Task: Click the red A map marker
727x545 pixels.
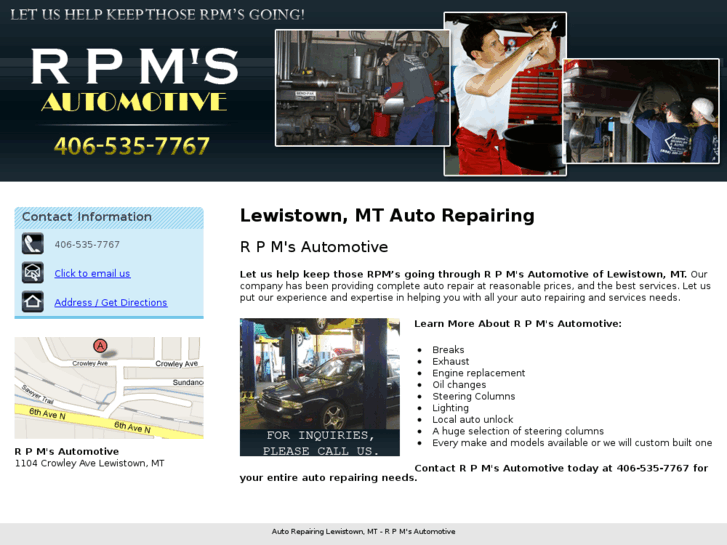Action: [x=100, y=346]
